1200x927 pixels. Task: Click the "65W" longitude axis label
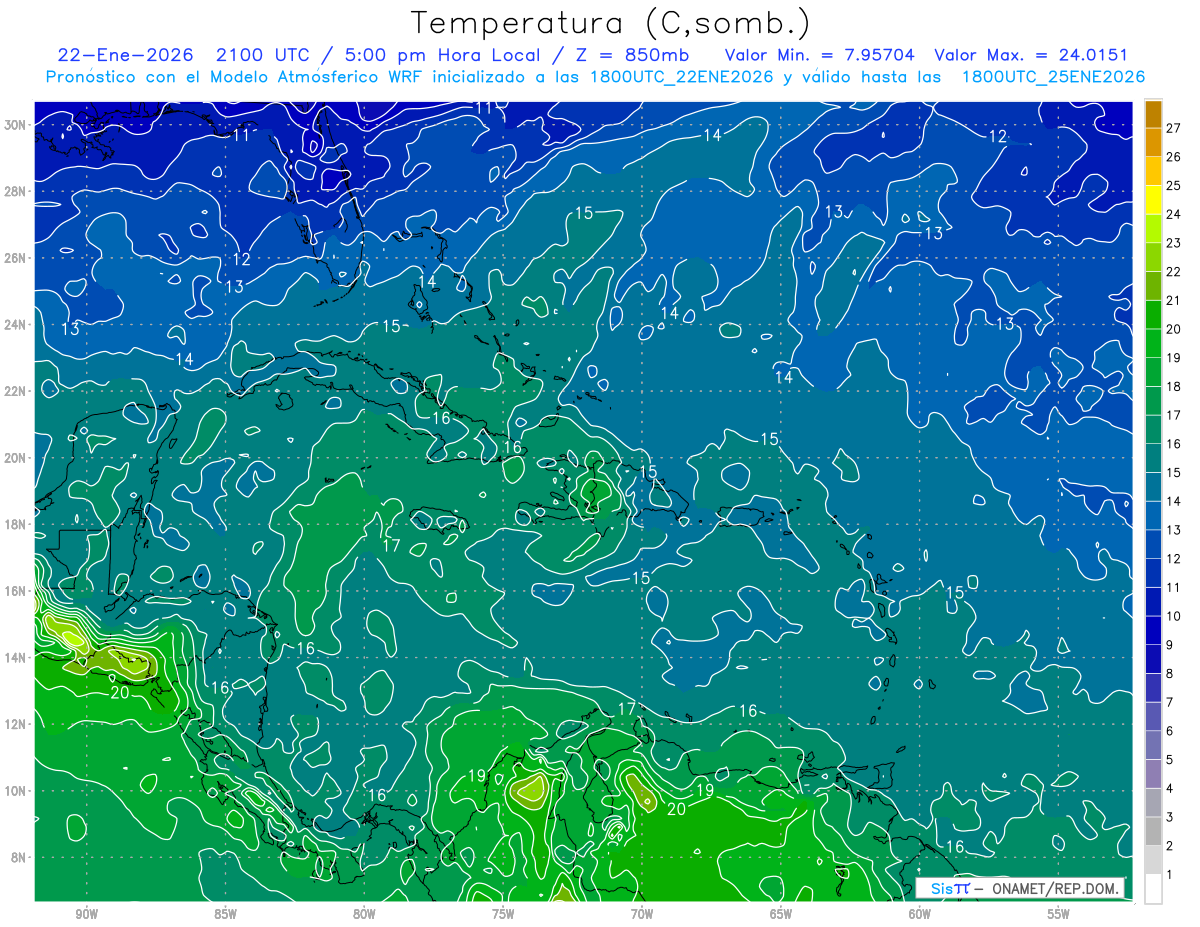781,914
